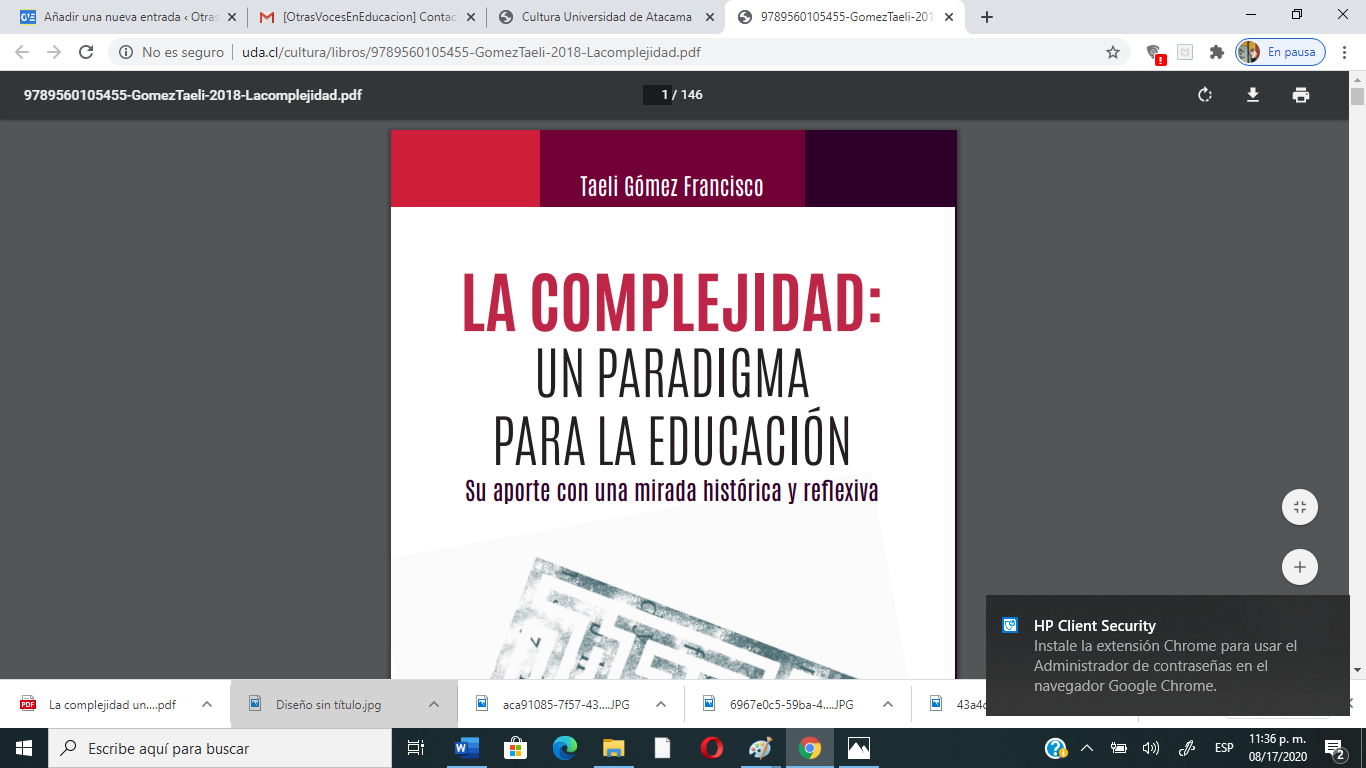Viewport: 1366px width, 768px height.
Task: Download the PDF file
Action: click(1252, 95)
